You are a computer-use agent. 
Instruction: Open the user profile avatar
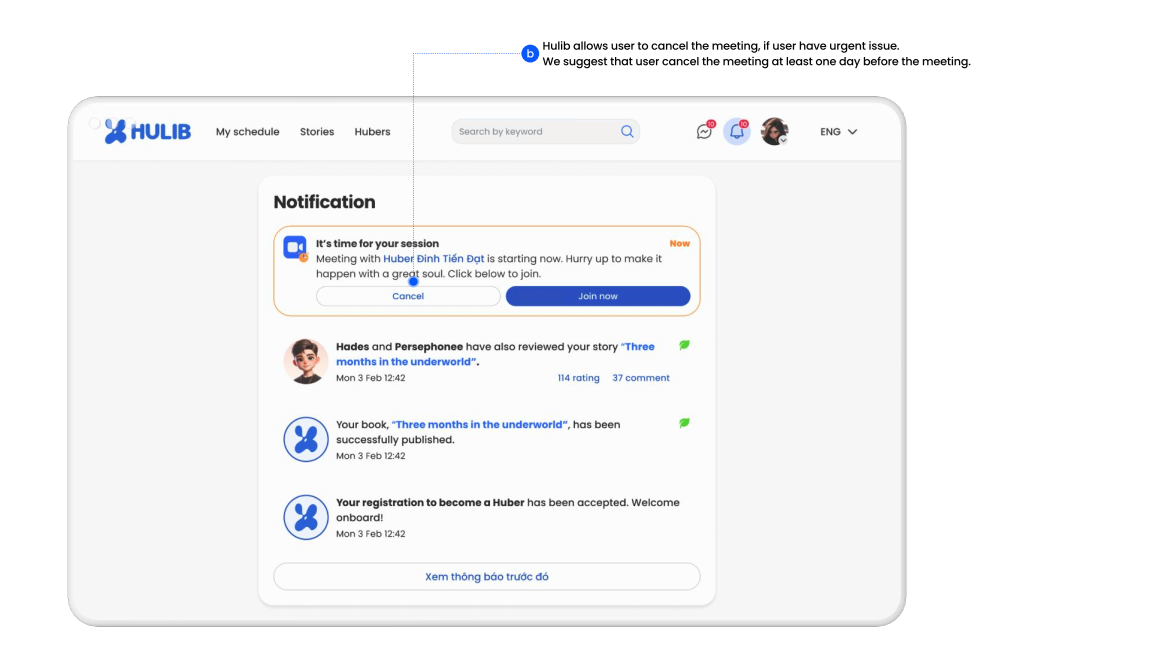[x=774, y=131]
